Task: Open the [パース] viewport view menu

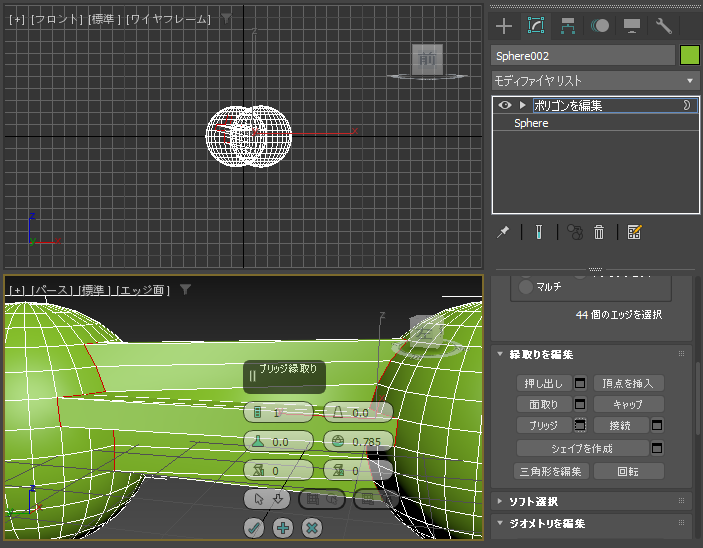Action: click(x=53, y=290)
